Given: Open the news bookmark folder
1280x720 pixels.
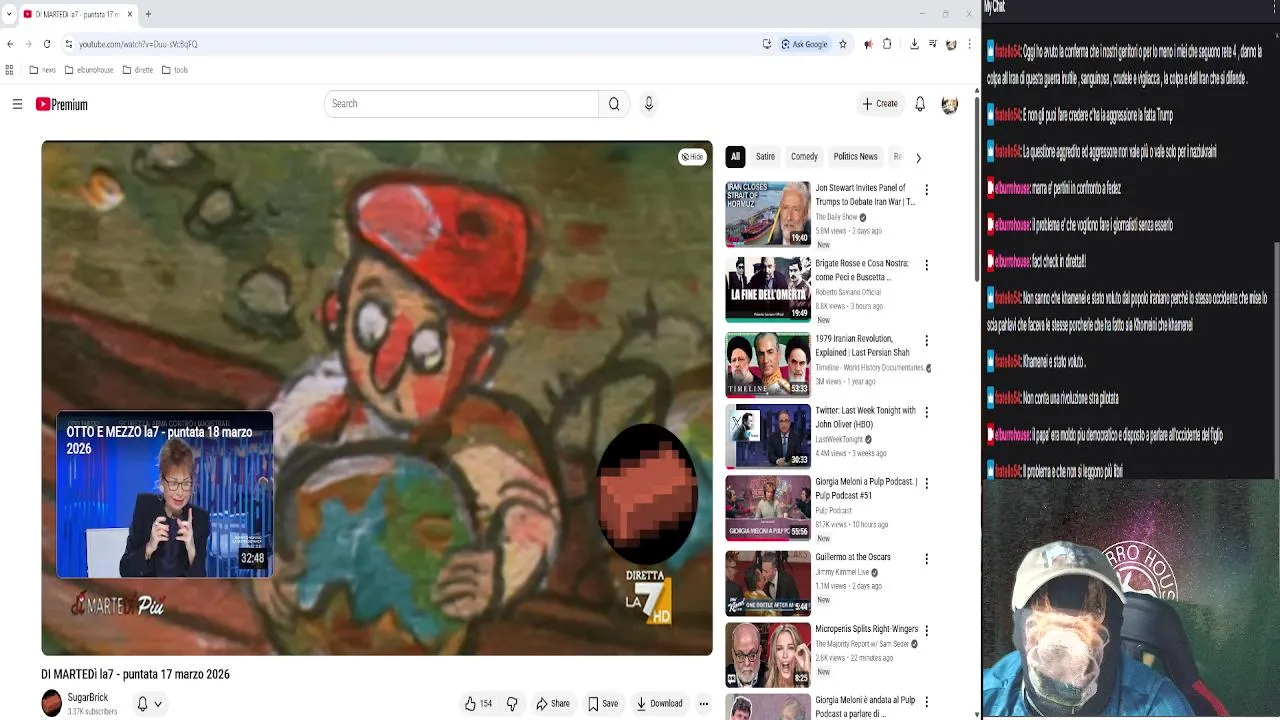Looking at the screenshot, I should pyautogui.click(x=42, y=70).
